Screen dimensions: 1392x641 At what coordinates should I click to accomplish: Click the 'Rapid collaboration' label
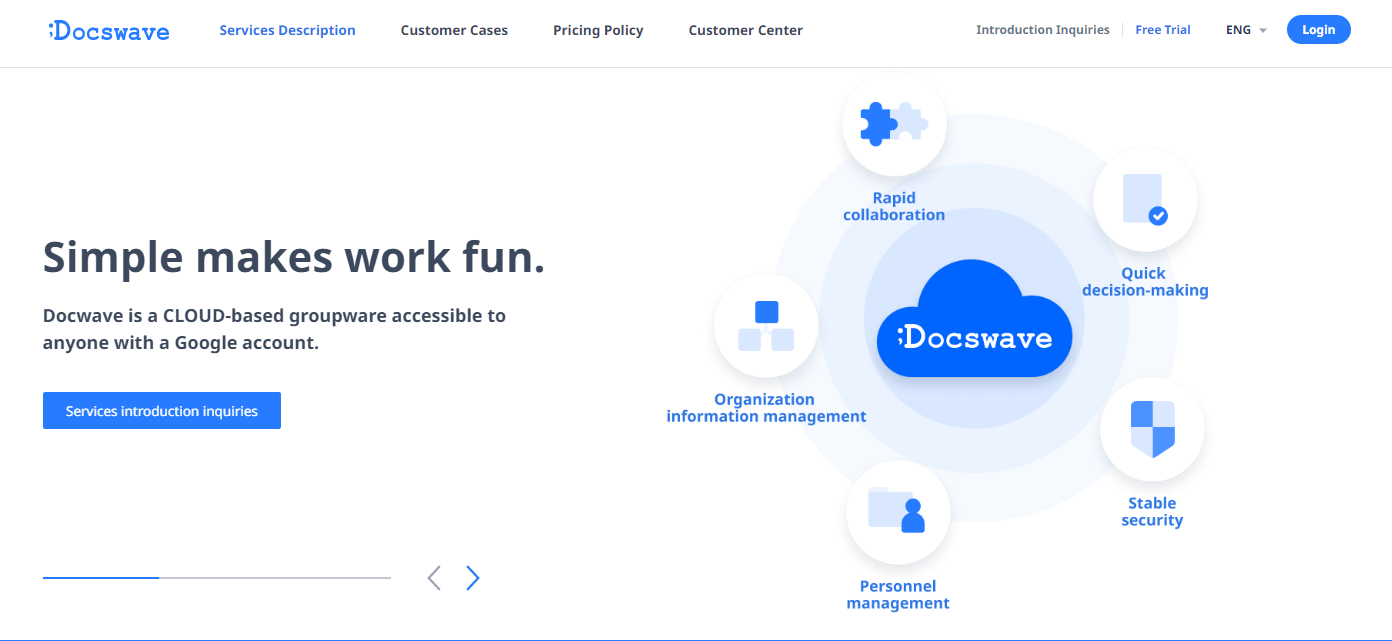[x=894, y=206]
